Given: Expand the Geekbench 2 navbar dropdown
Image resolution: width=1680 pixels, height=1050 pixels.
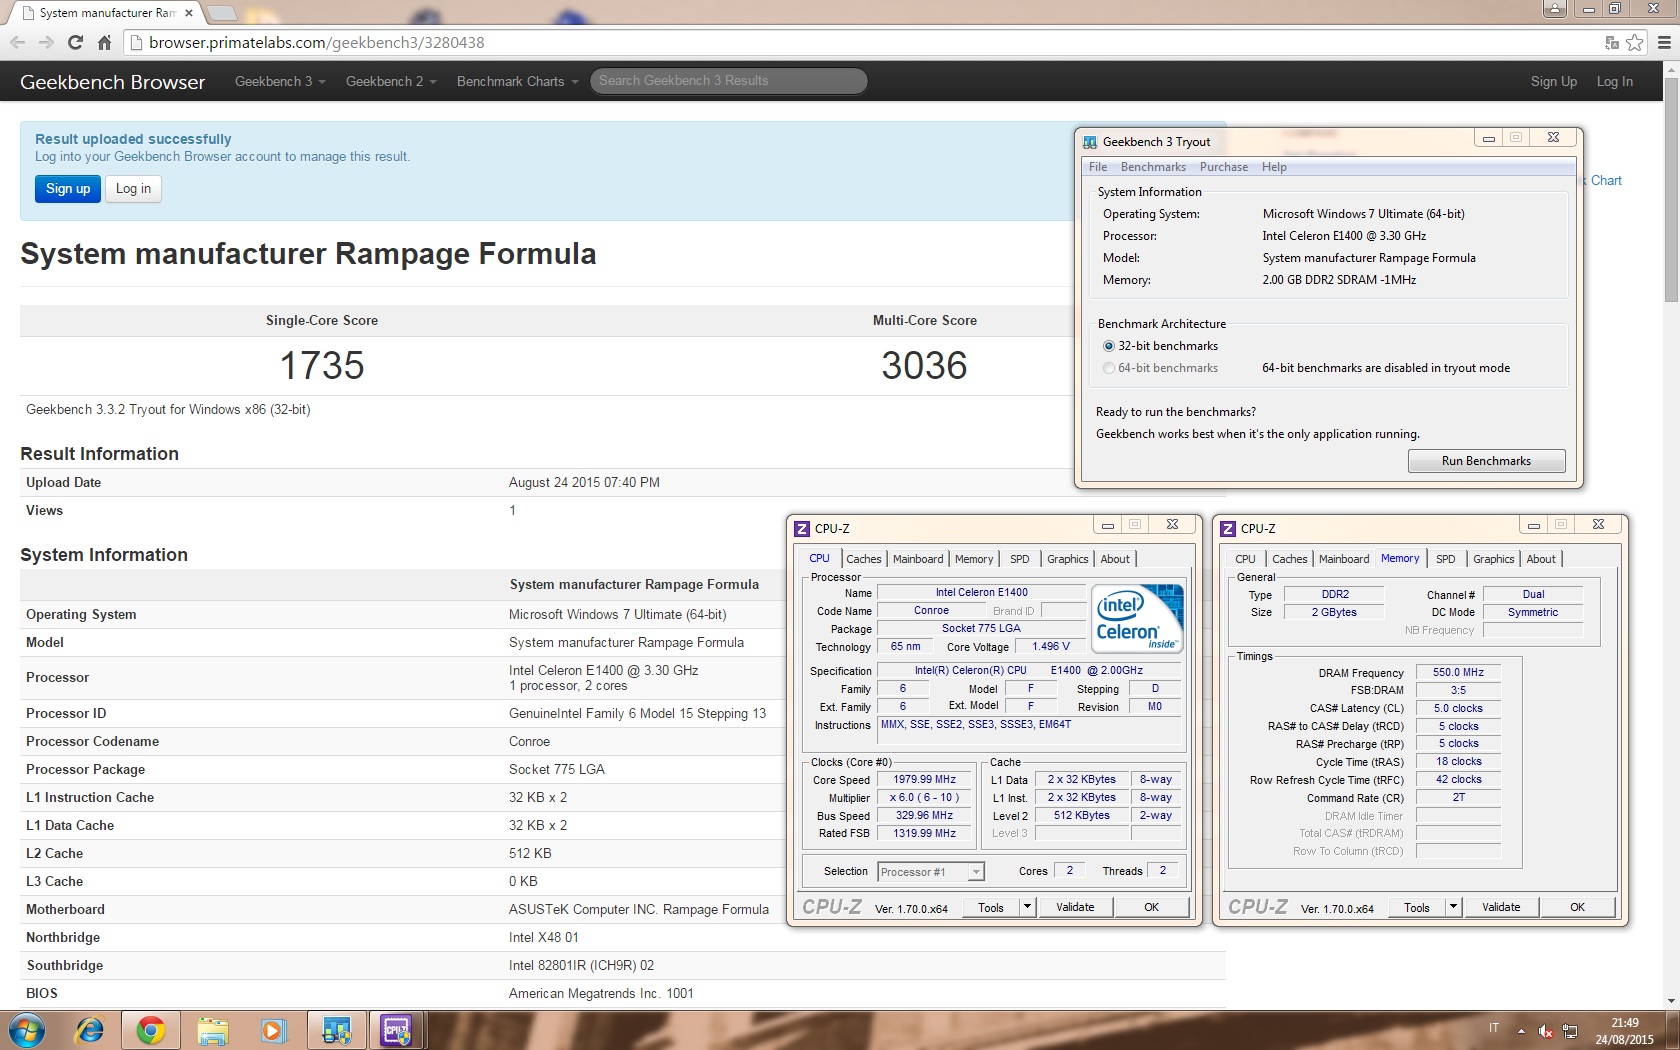Looking at the screenshot, I should tap(391, 81).
